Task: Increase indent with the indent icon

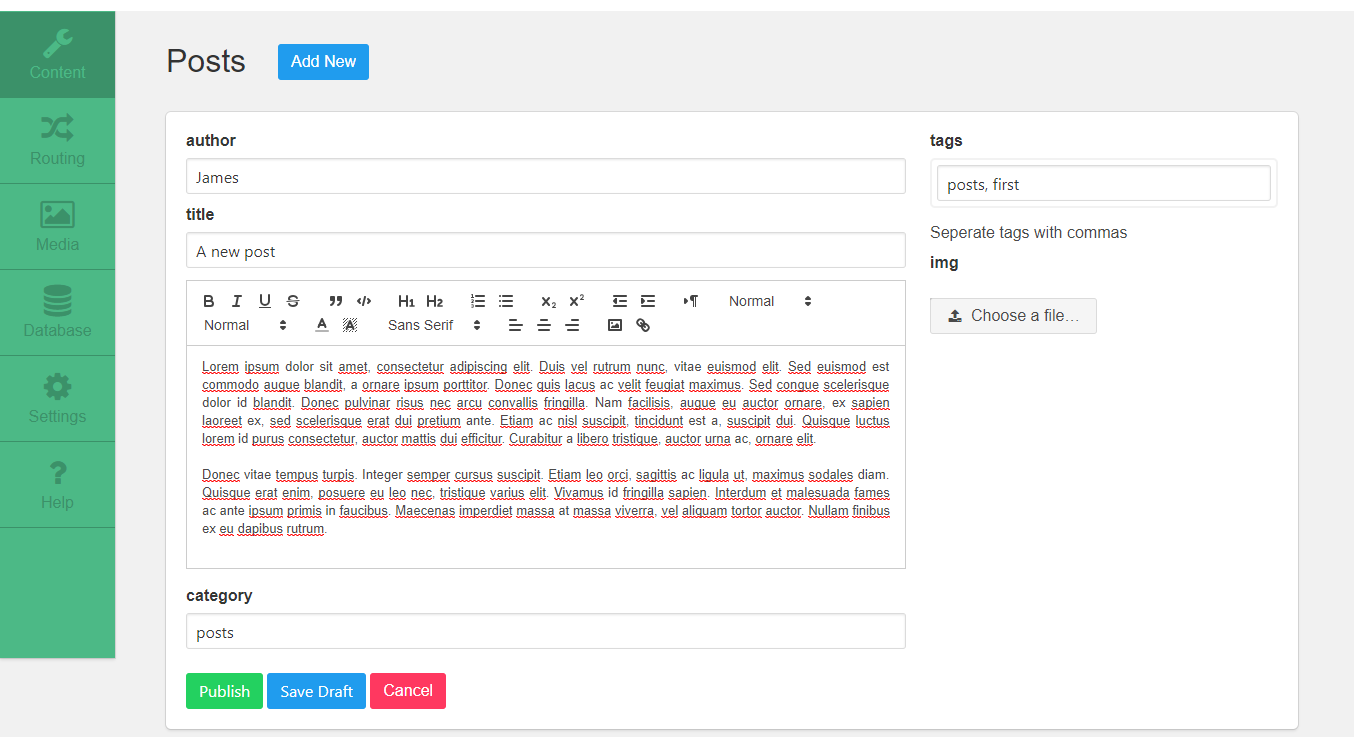Action: [x=648, y=301]
